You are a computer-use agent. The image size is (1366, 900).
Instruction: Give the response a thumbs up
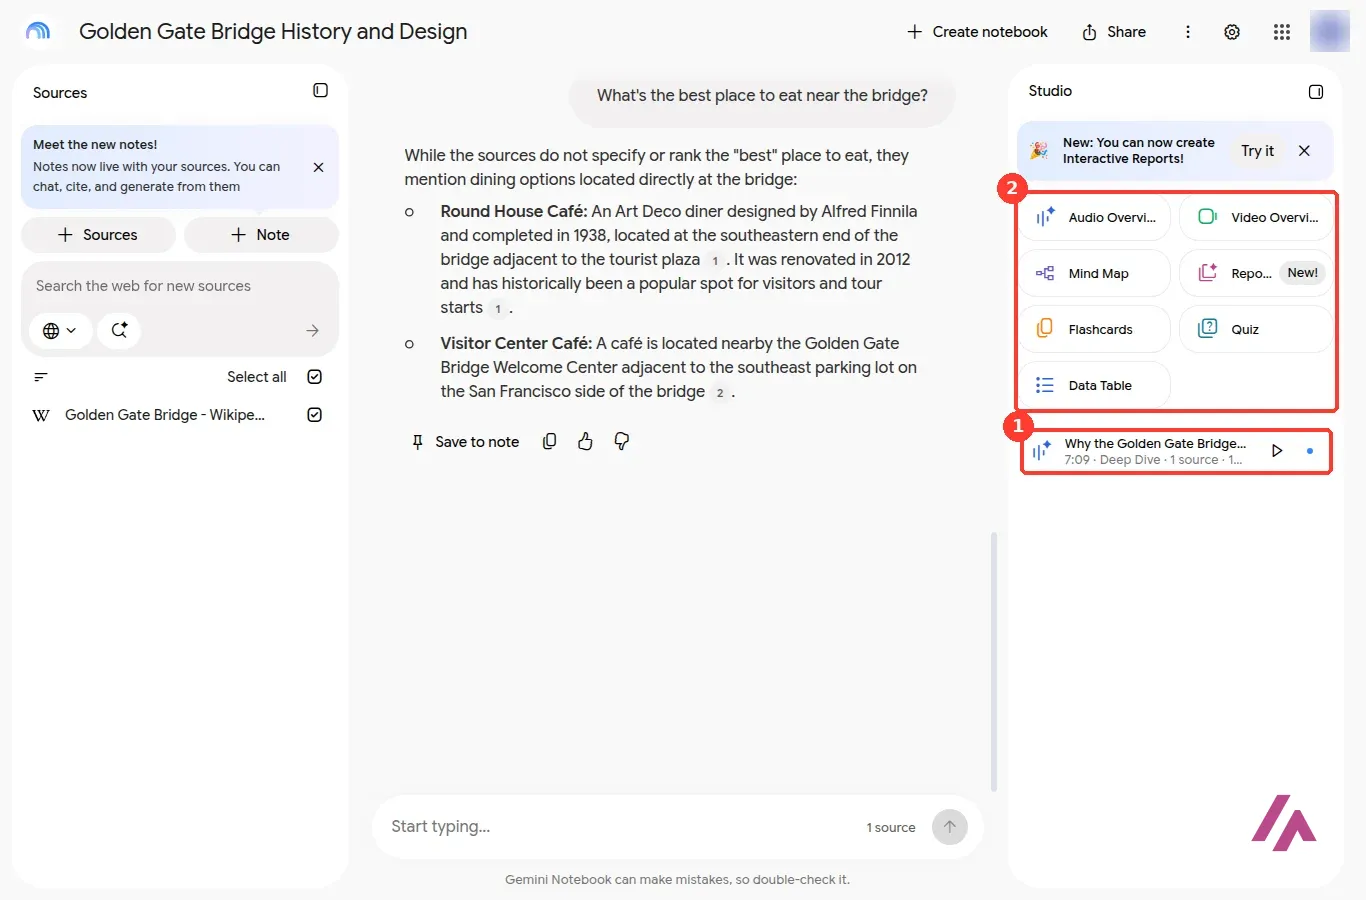[585, 441]
